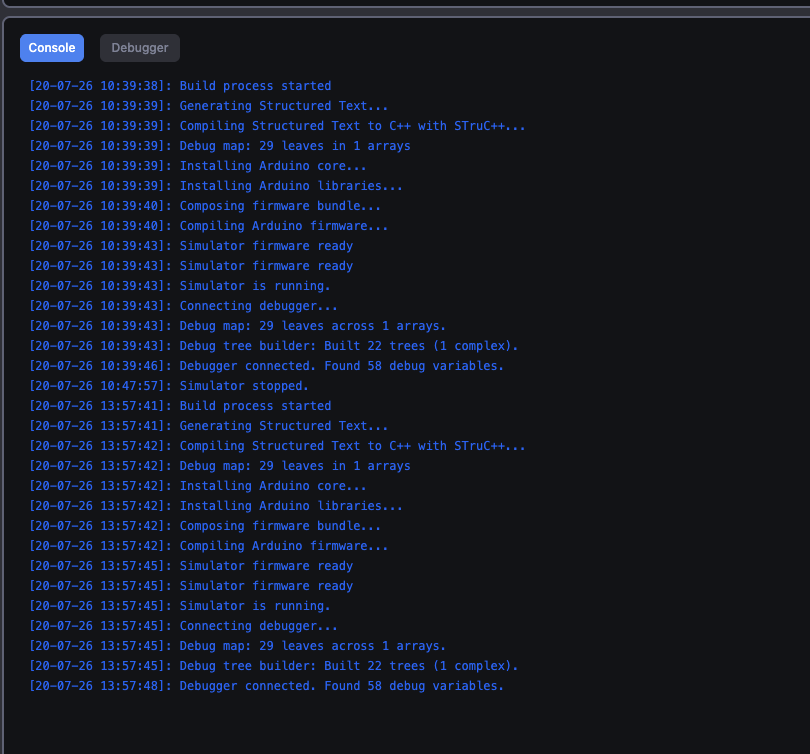Click 'Debug map: 29 leaves in 1 arrays' at 13:57:42
Screen dimensions: 810x754
[220, 466]
